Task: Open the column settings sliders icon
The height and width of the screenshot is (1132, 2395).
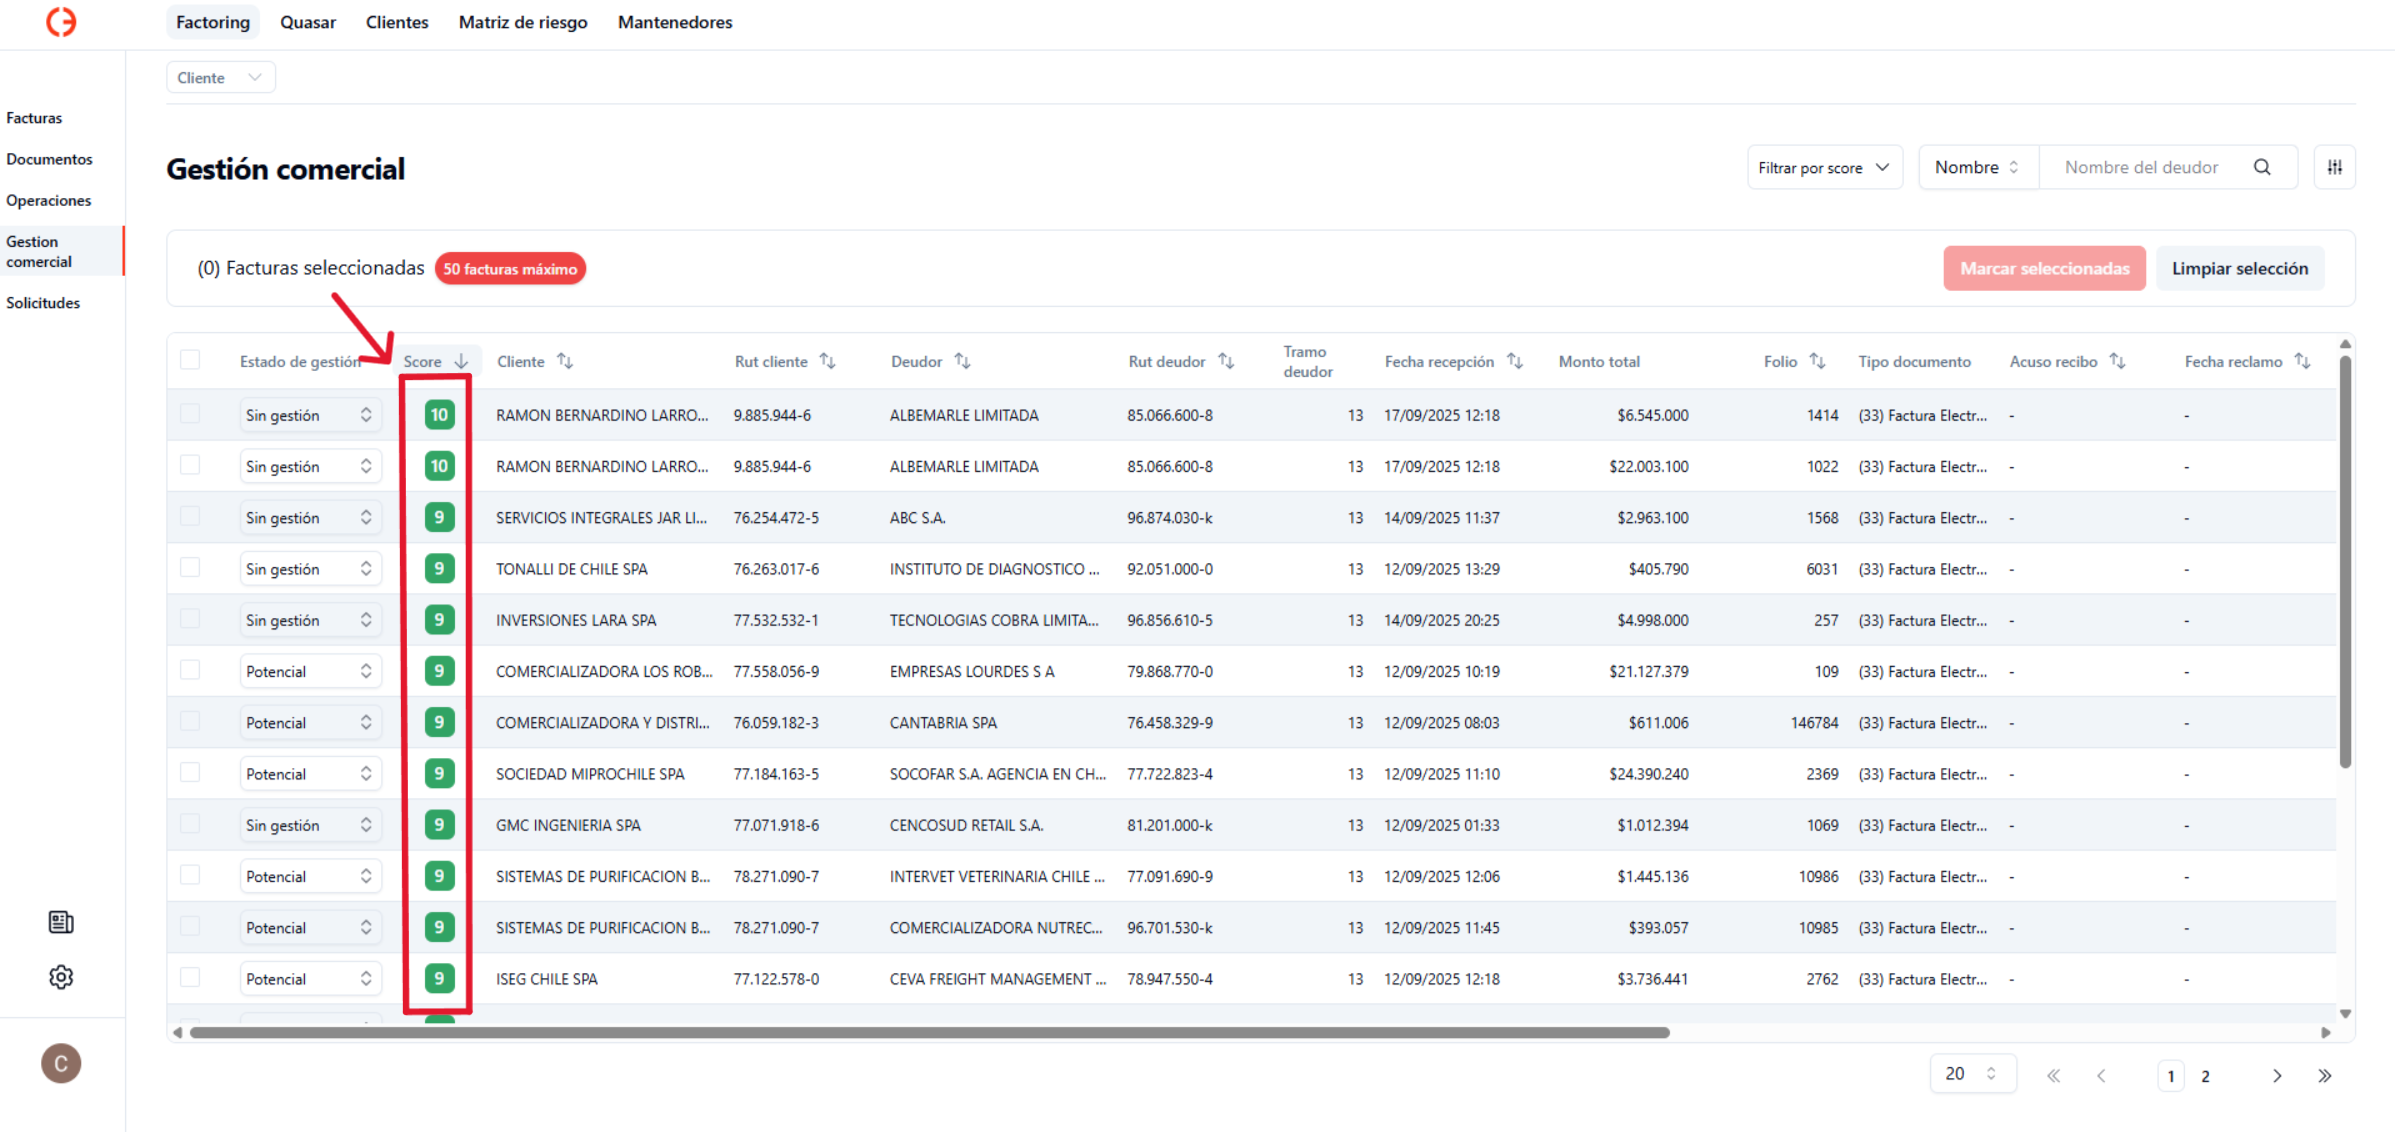Action: [x=2334, y=167]
